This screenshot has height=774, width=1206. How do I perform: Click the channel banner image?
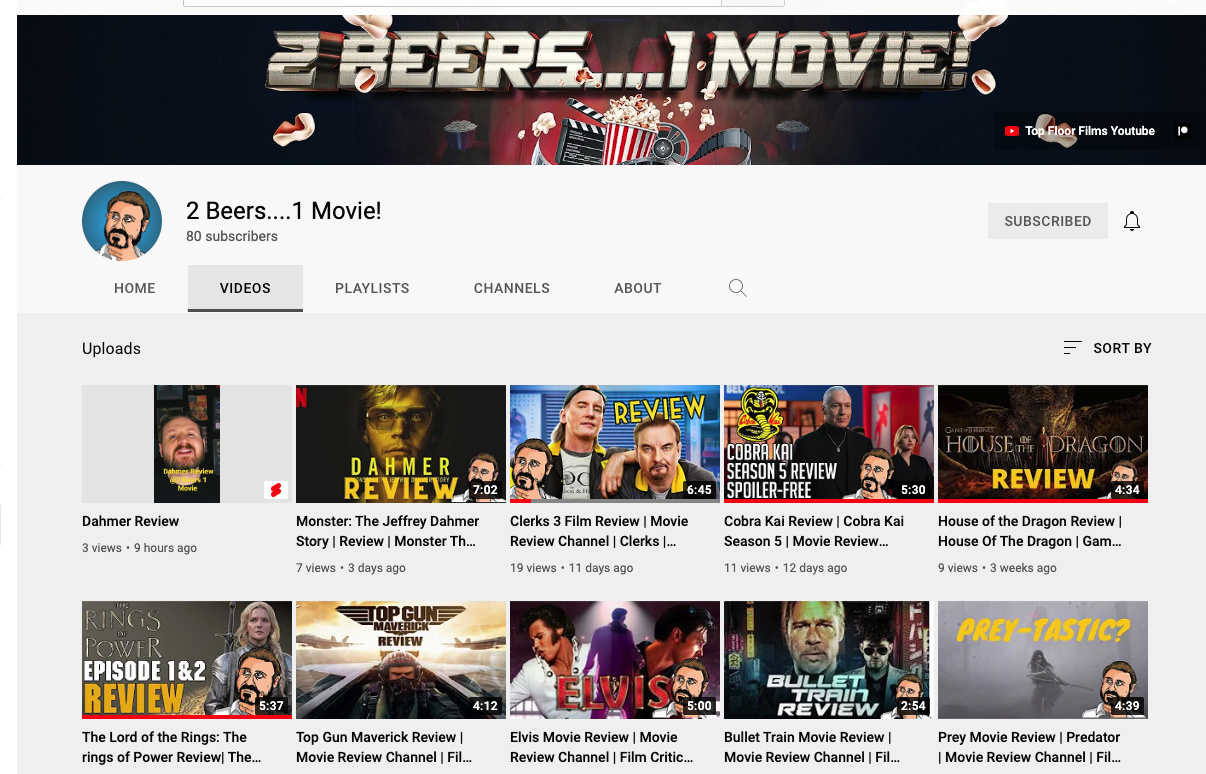[611, 90]
